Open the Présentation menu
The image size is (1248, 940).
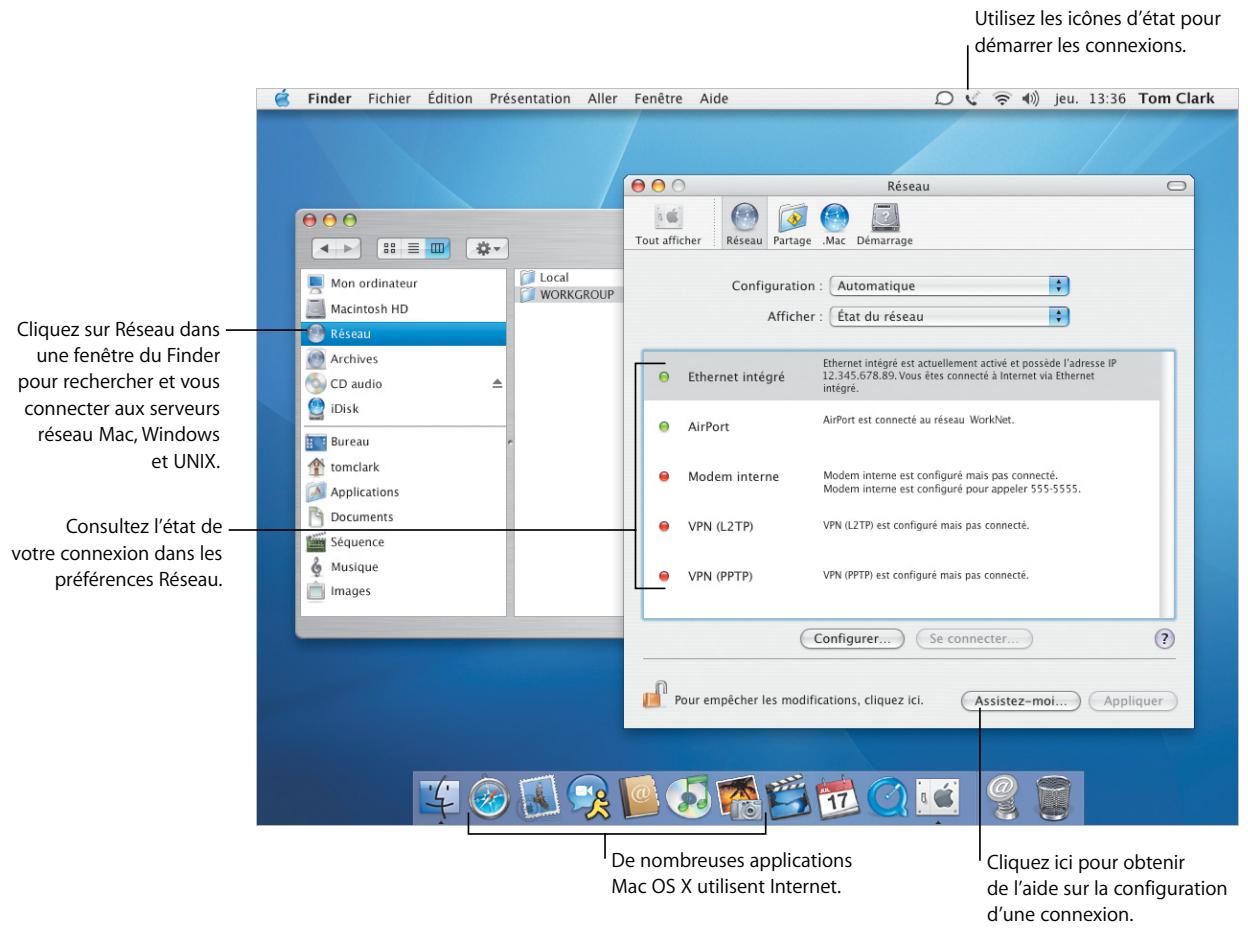530,99
